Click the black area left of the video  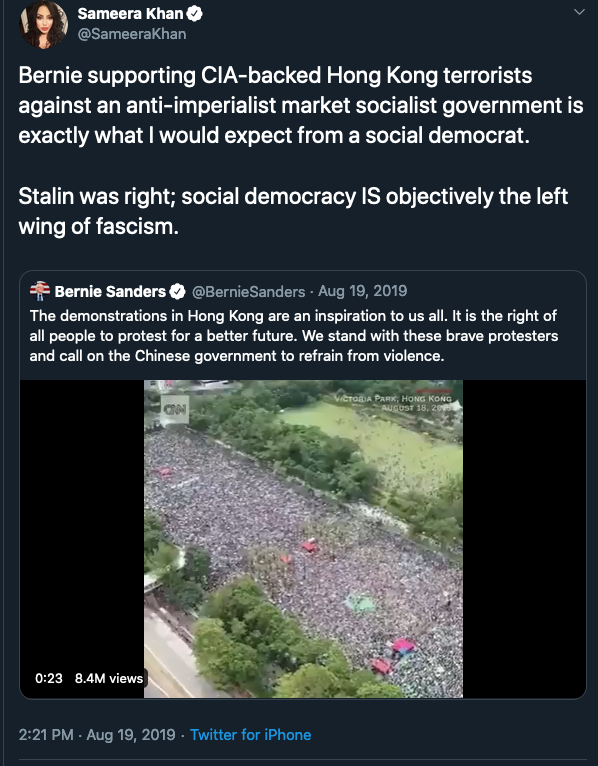pos(82,523)
